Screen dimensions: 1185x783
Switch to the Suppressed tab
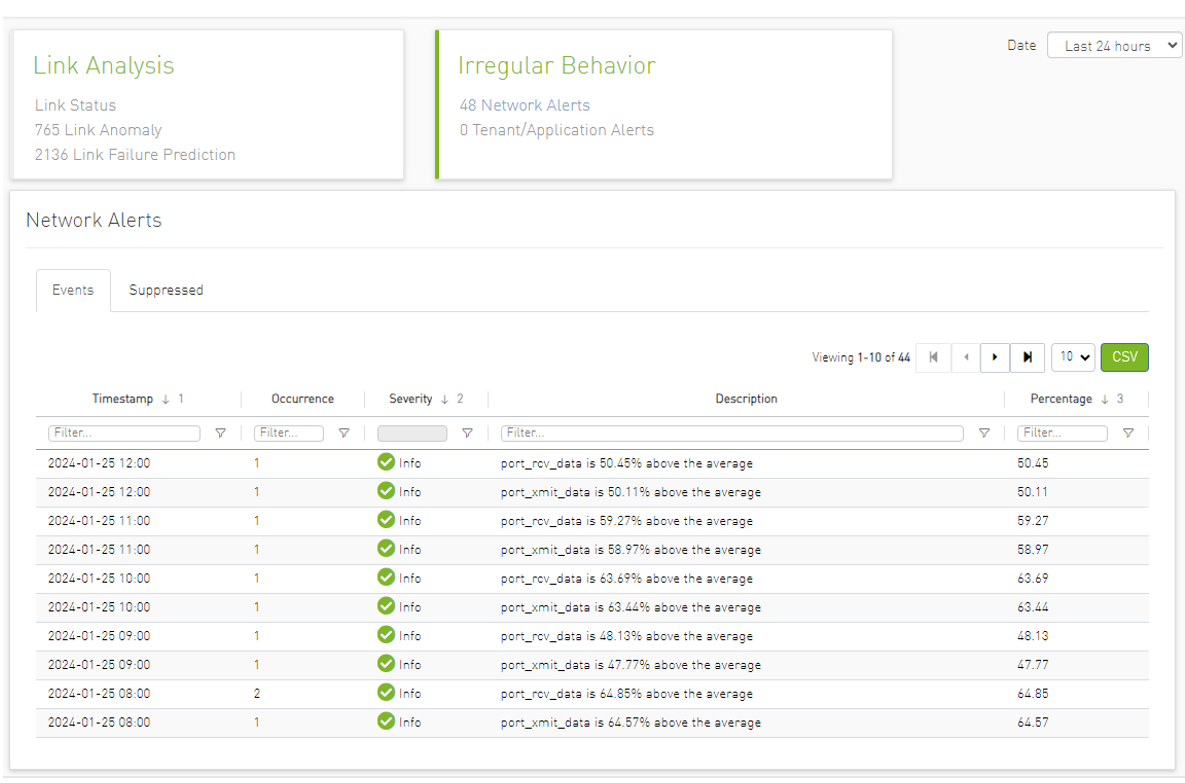click(x=166, y=290)
